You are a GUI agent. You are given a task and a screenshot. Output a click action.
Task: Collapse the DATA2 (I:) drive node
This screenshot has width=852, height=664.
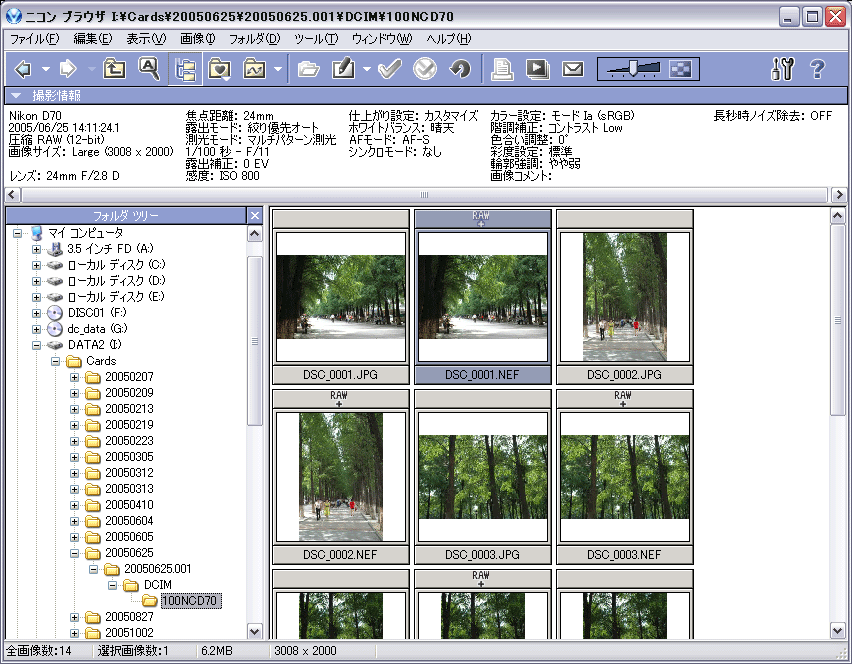pos(36,345)
